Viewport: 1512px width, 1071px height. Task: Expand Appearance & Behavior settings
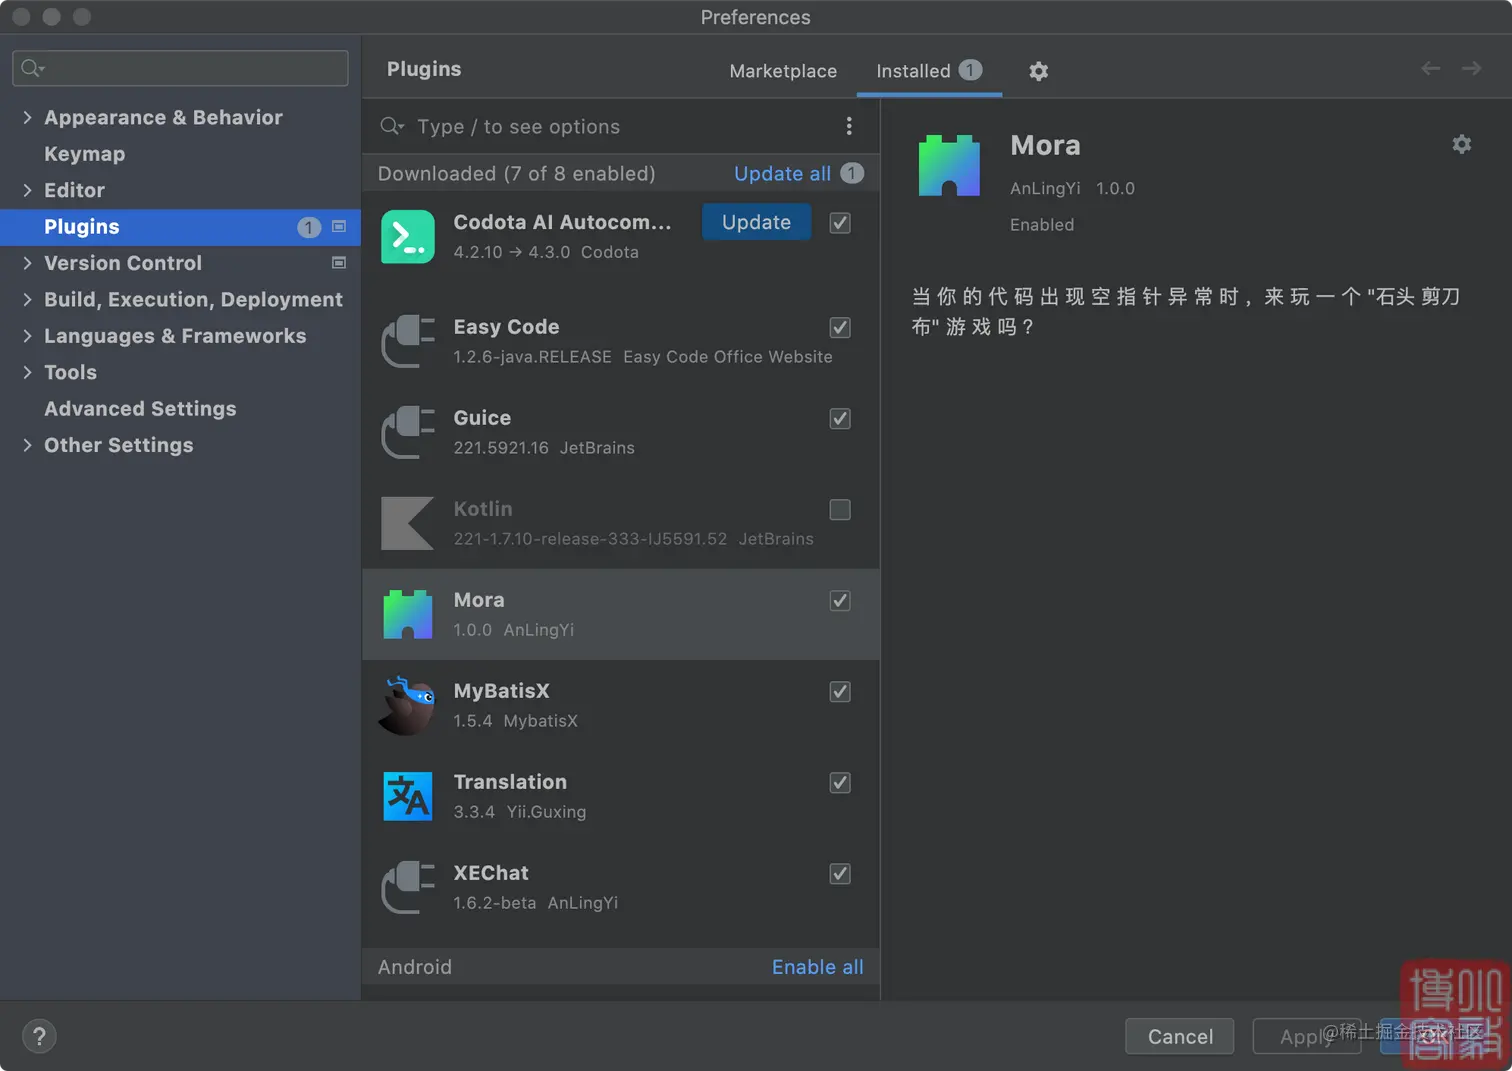tap(27, 117)
